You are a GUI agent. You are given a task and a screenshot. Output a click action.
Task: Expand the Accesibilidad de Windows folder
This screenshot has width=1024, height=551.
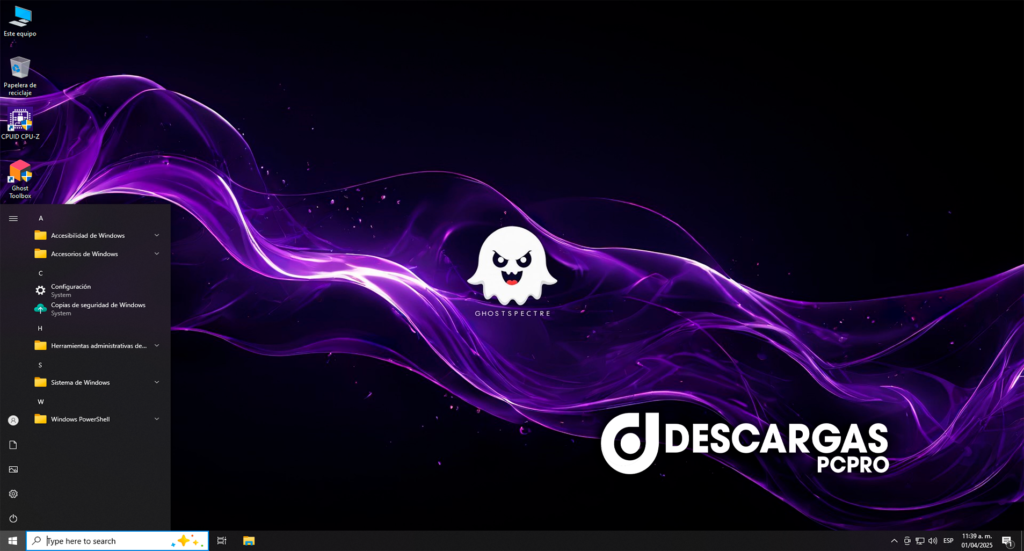(x=157, y=235)
